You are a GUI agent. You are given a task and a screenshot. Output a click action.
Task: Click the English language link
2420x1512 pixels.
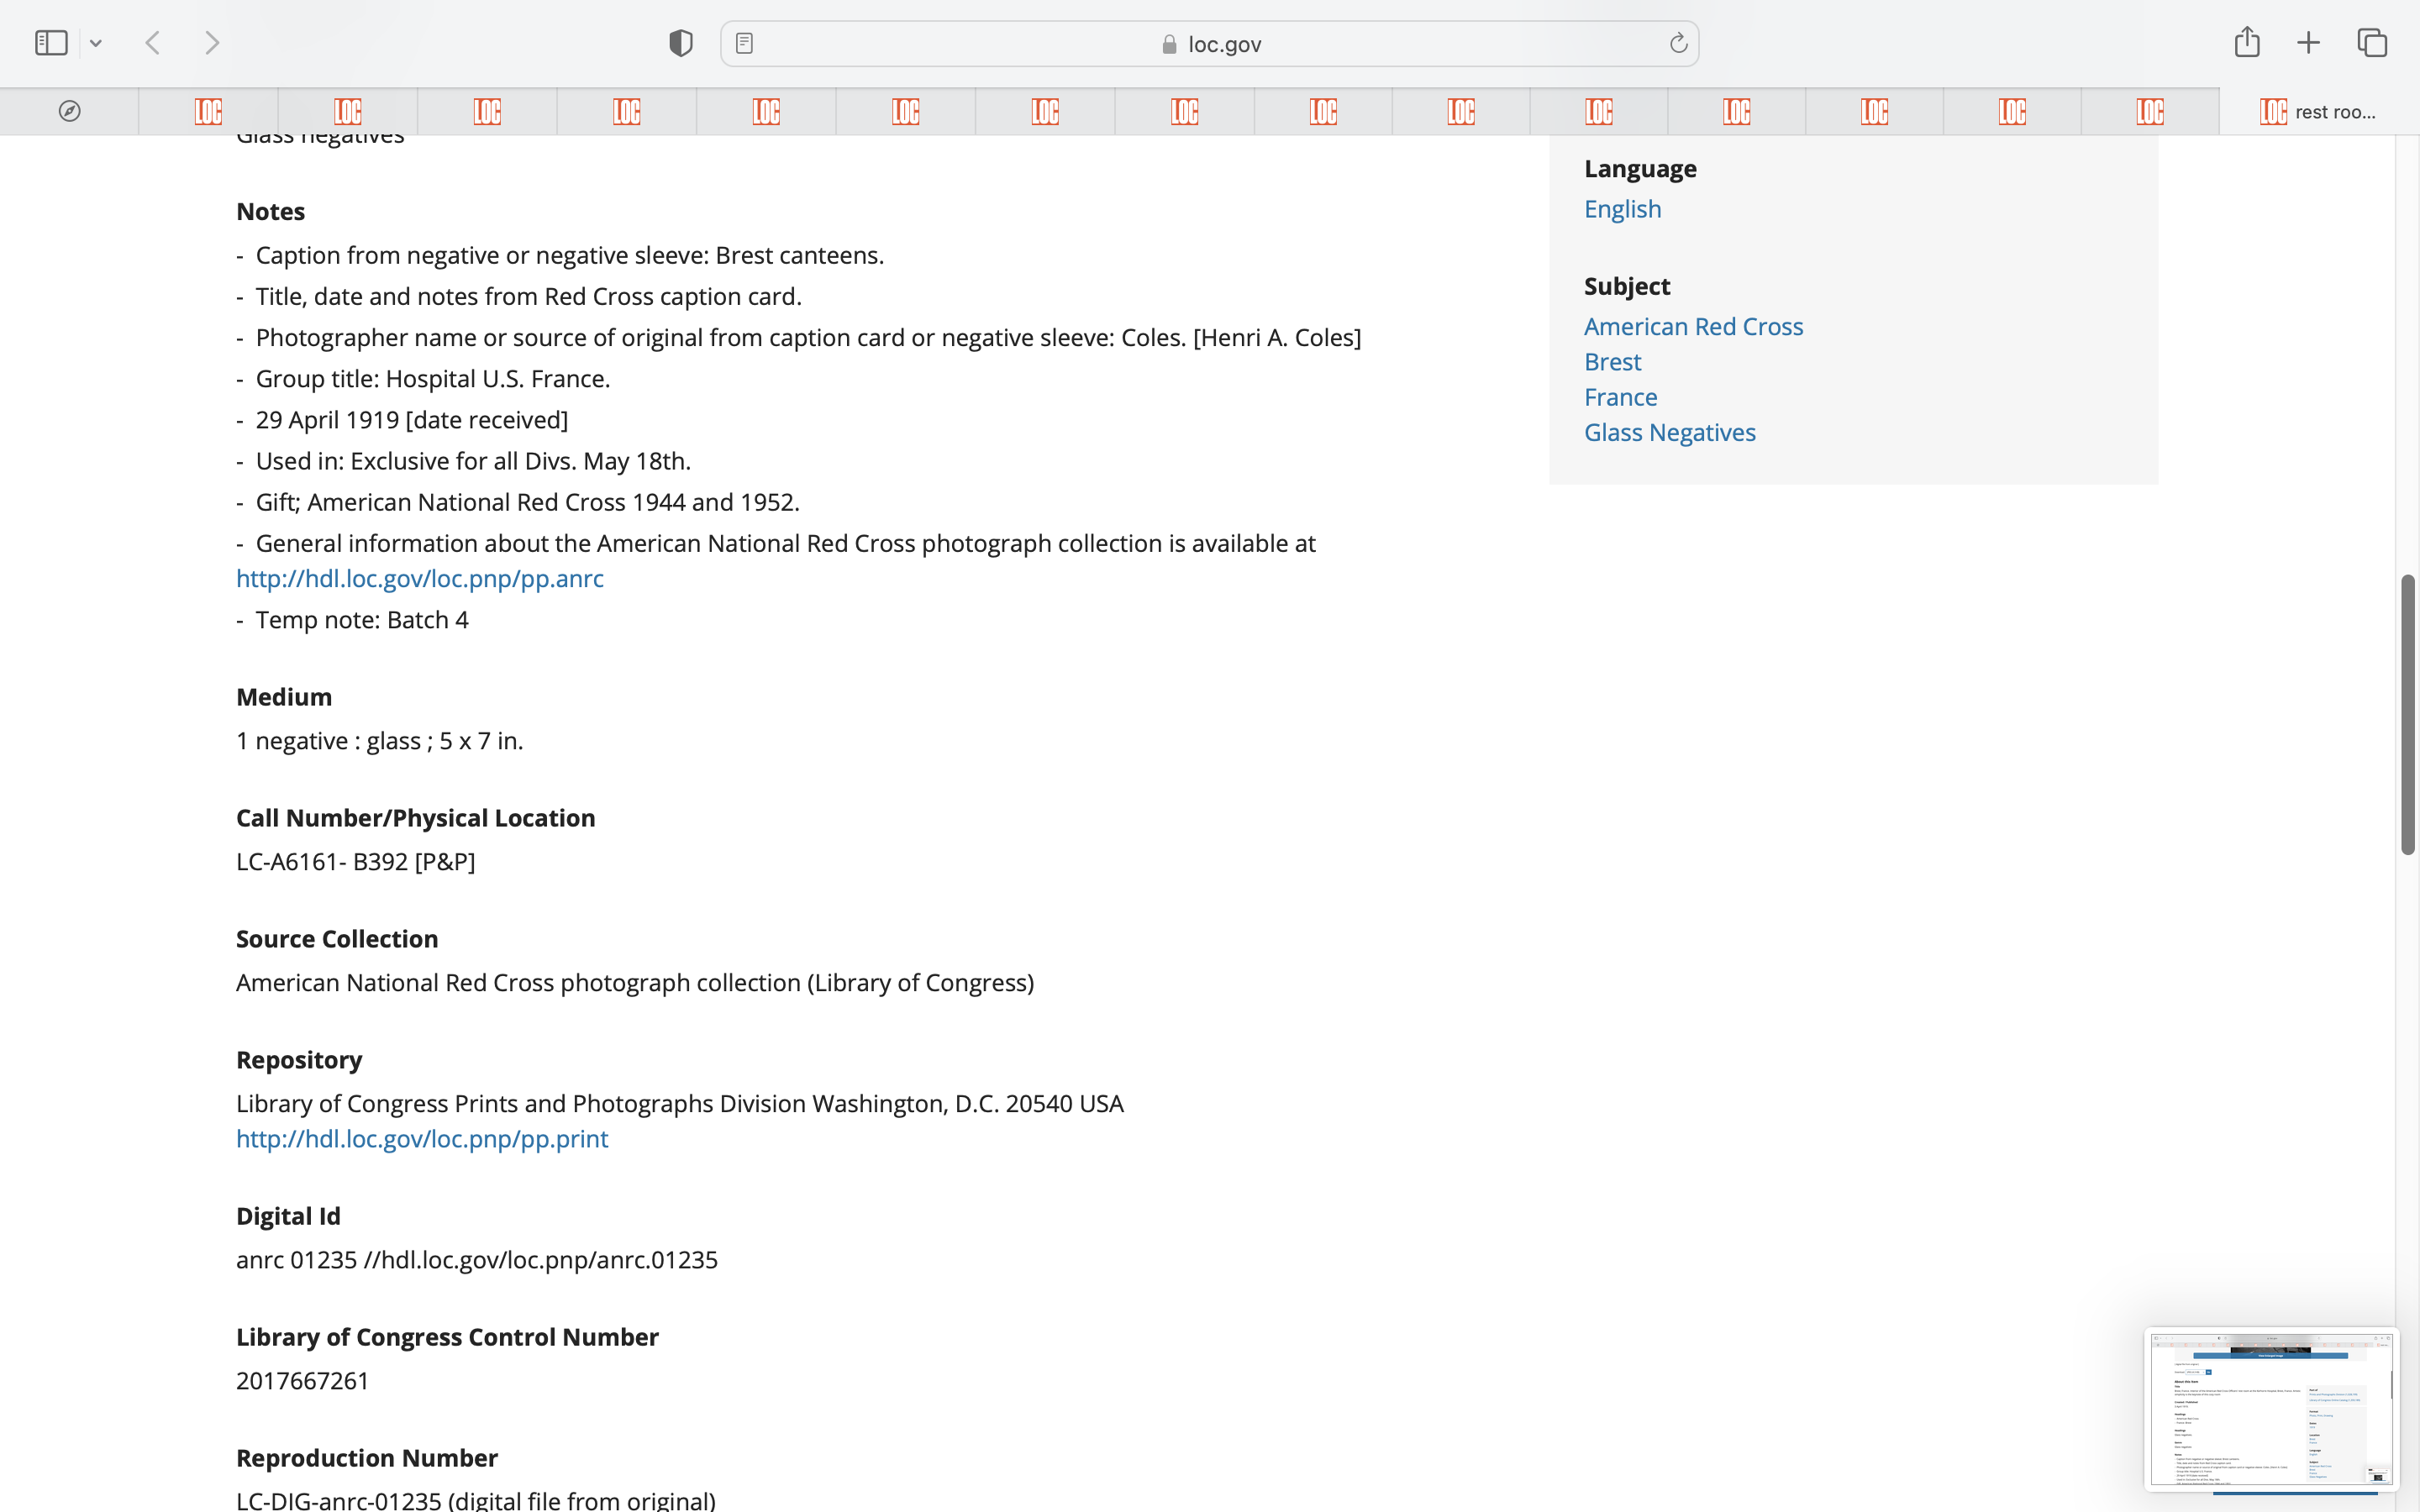1622,209
